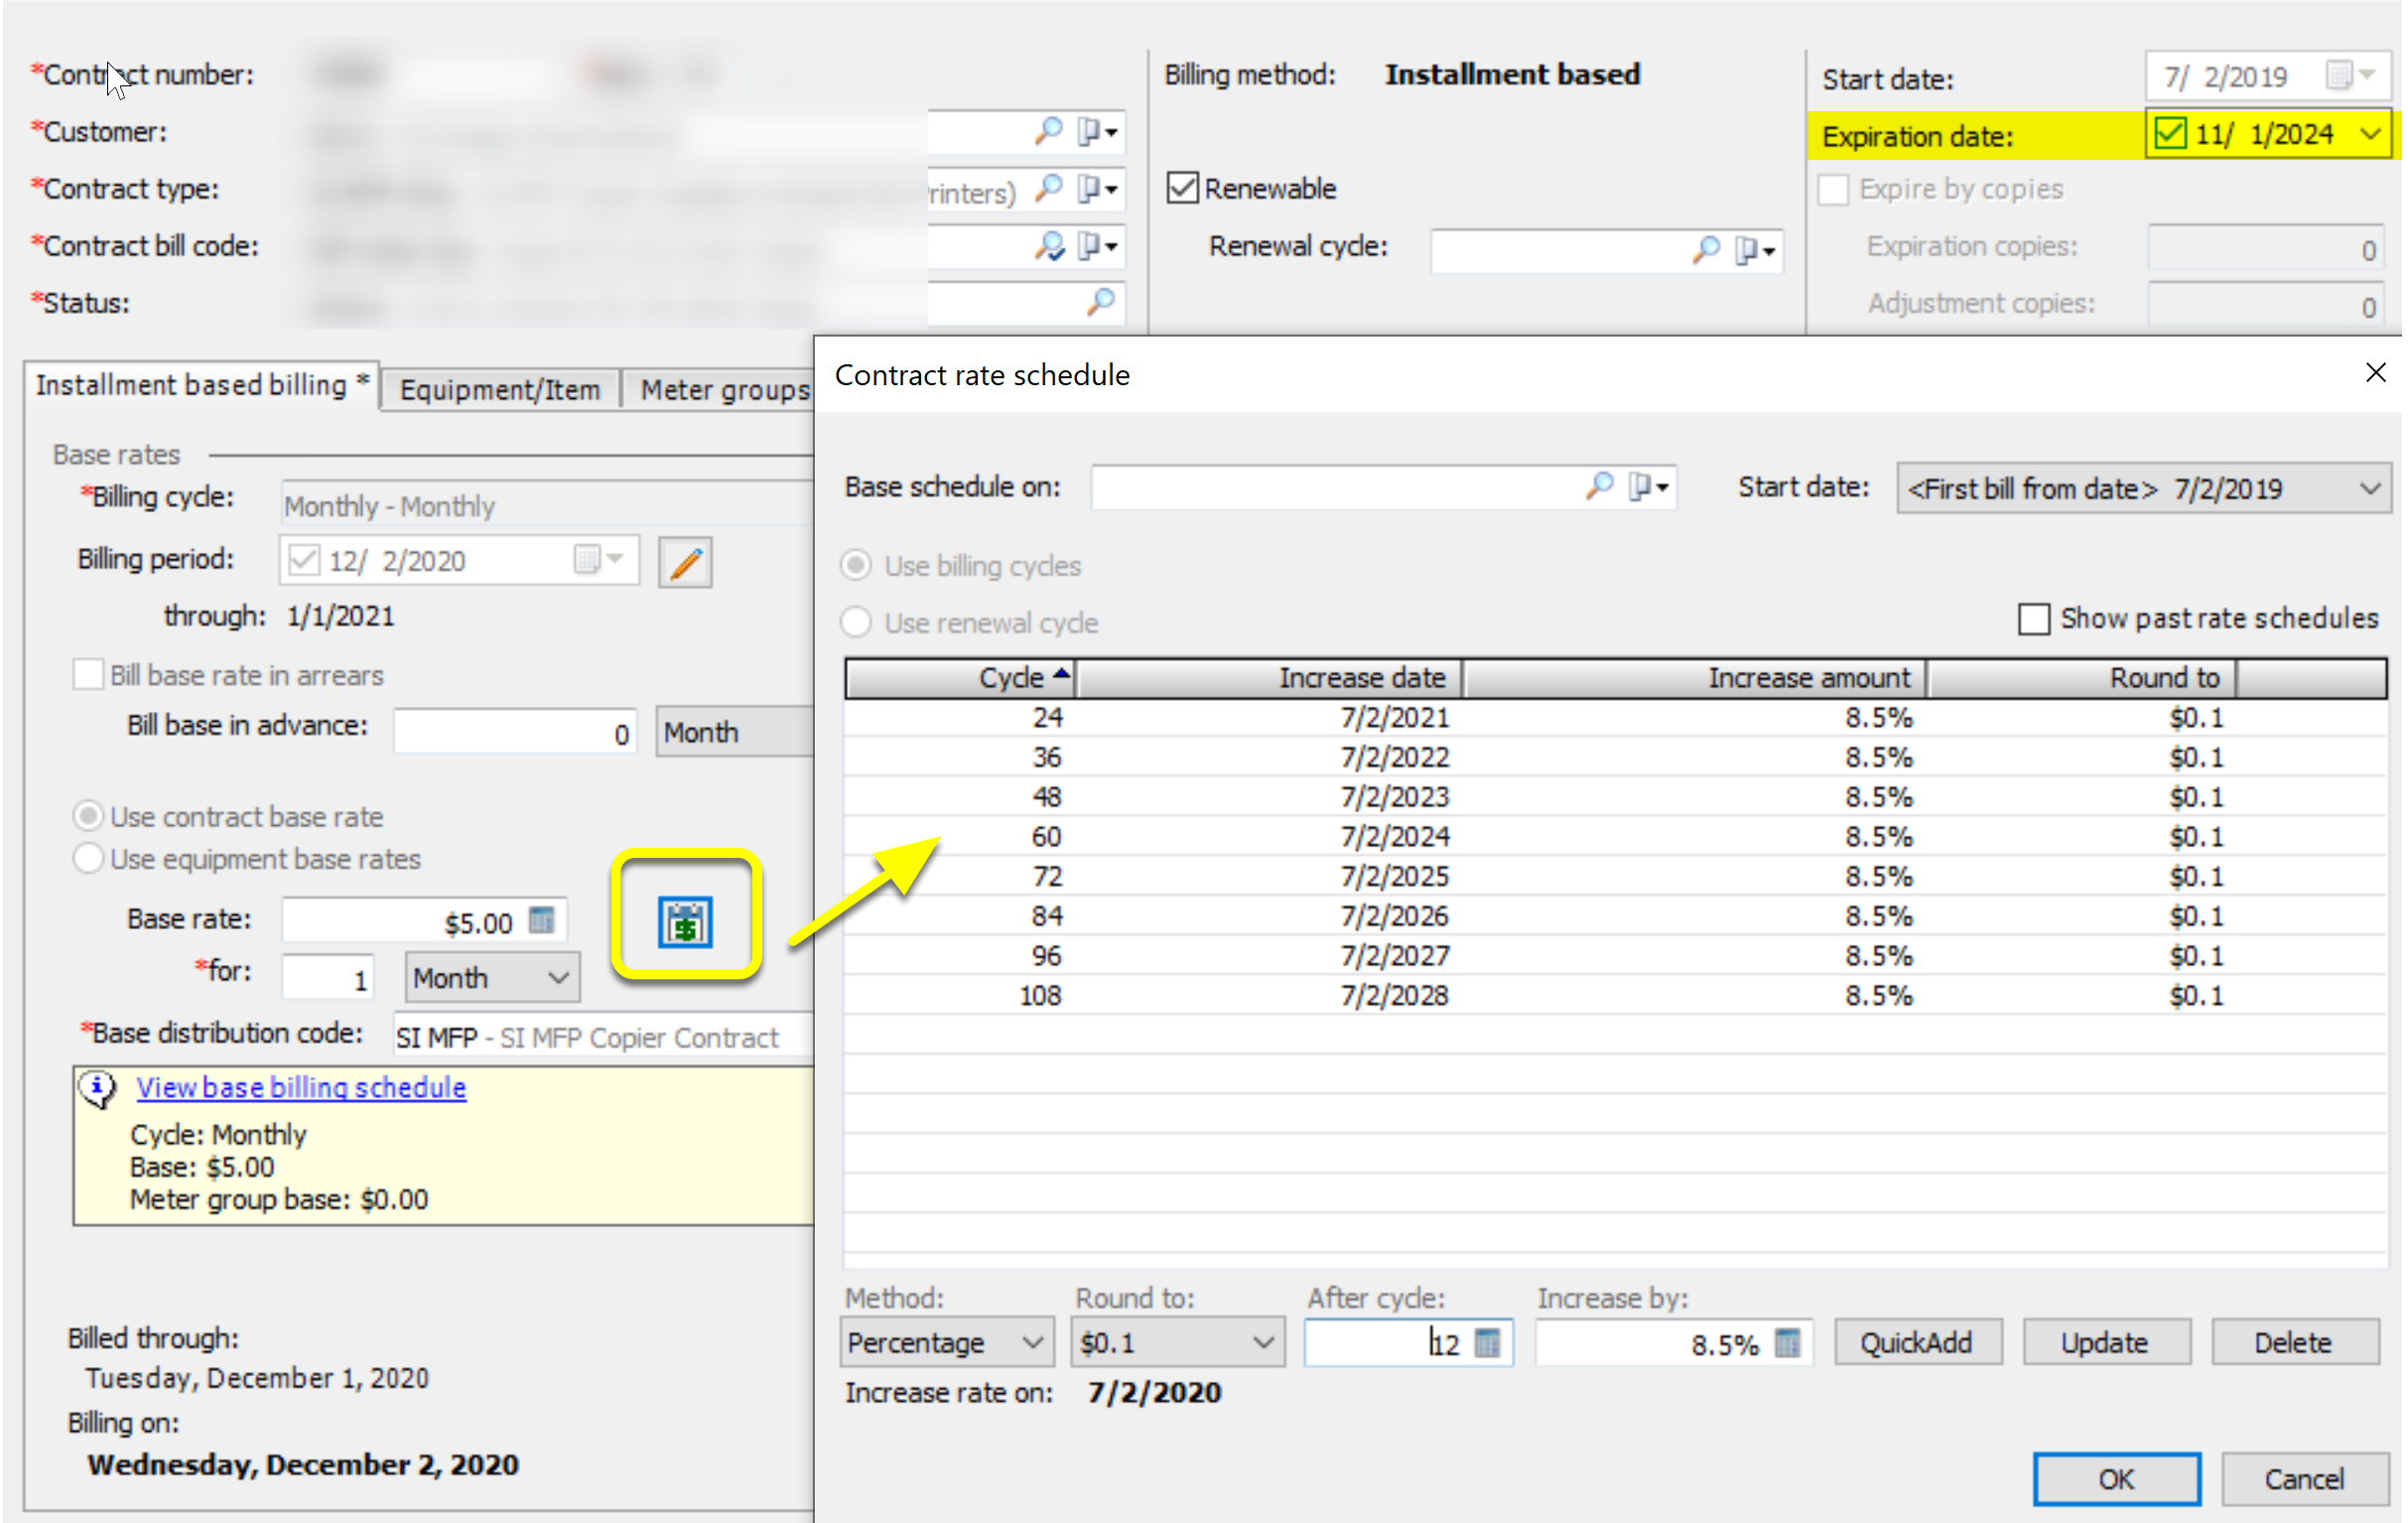Click the Customer field magnifier lookup icon

[1048, 130]
